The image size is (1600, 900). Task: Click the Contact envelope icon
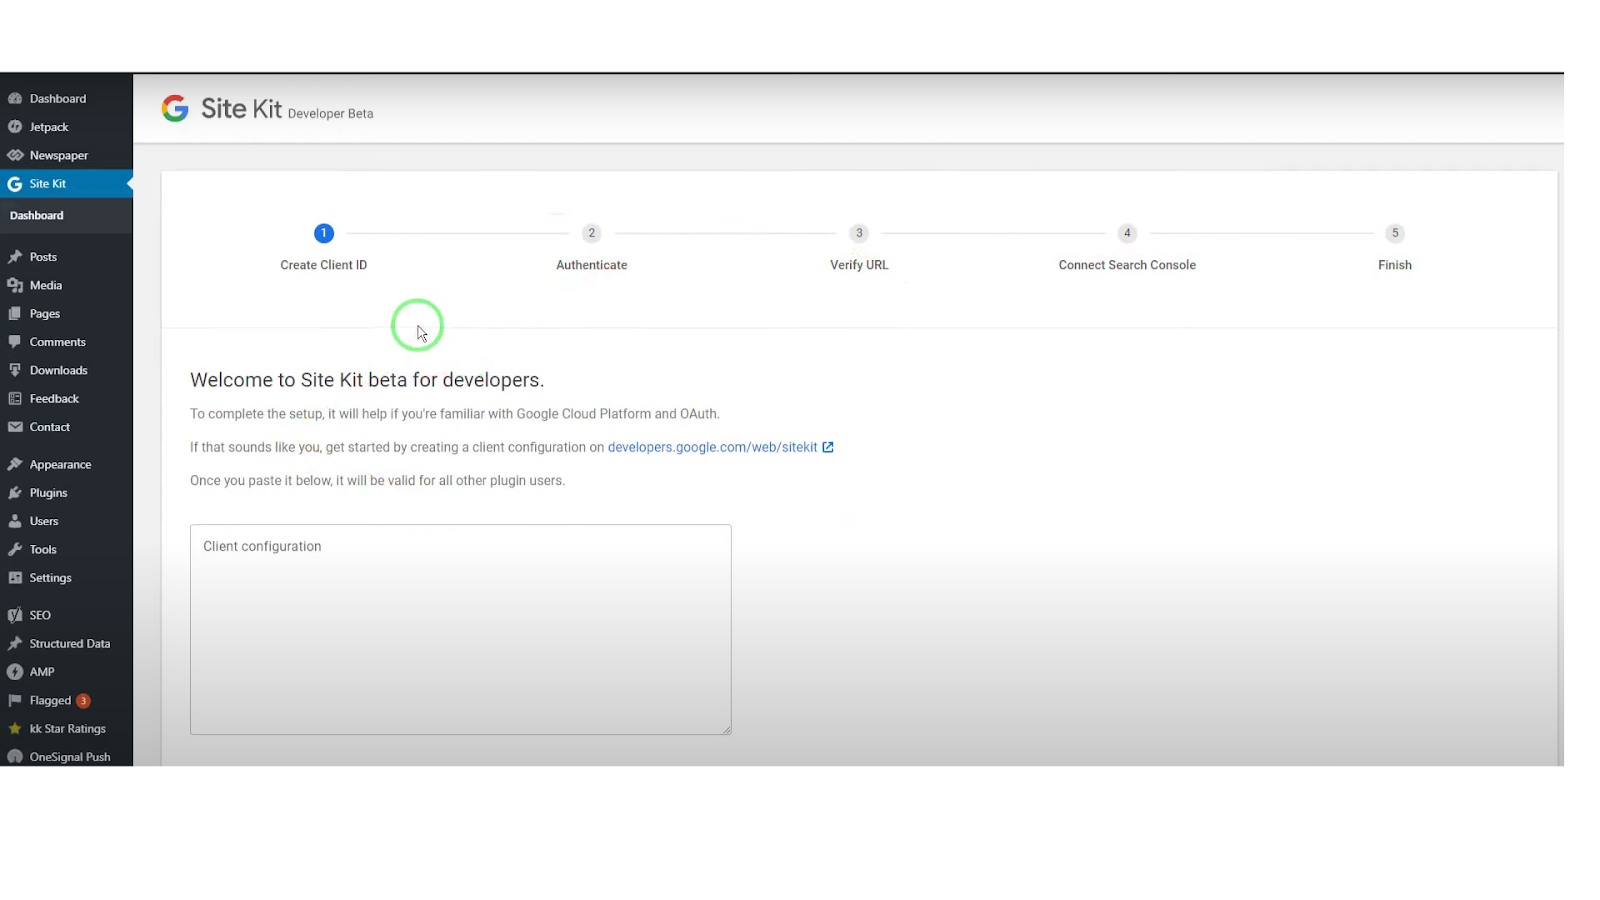coord(15,427)
